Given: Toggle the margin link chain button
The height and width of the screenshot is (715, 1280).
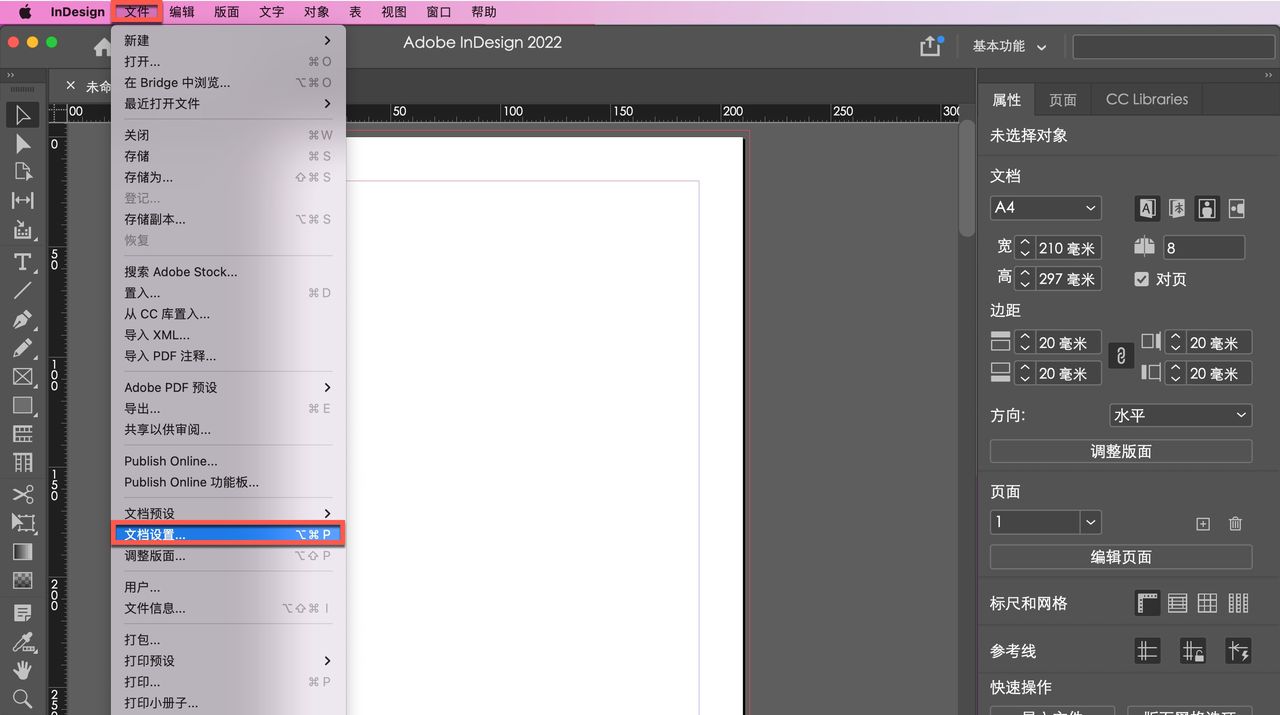Looking at the screenshot, I should [1121, 356].
